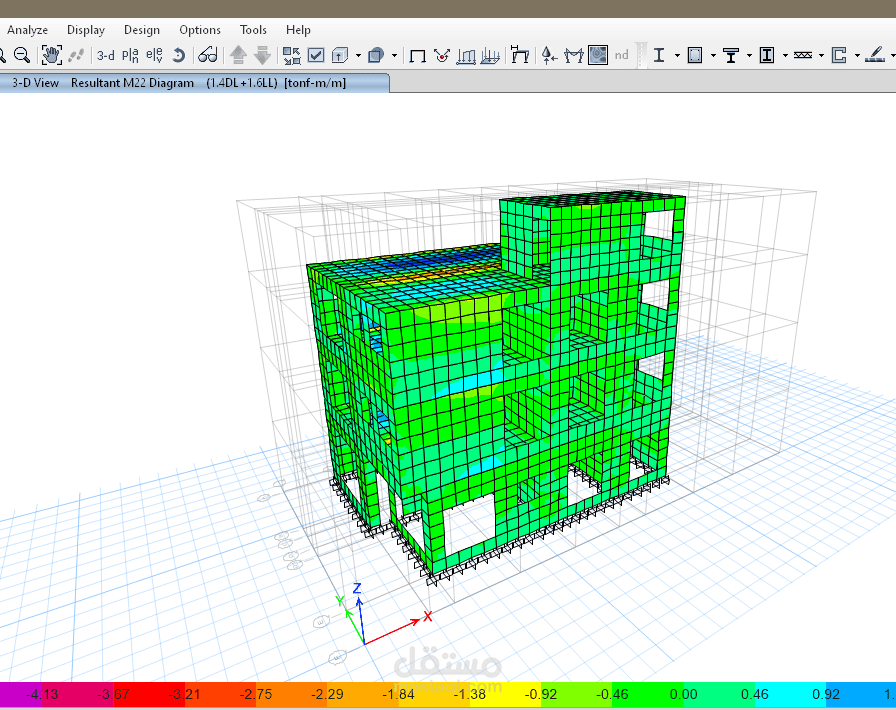
Task: Expand dropdown beside the shaded boxes icon
Action: 394,55
